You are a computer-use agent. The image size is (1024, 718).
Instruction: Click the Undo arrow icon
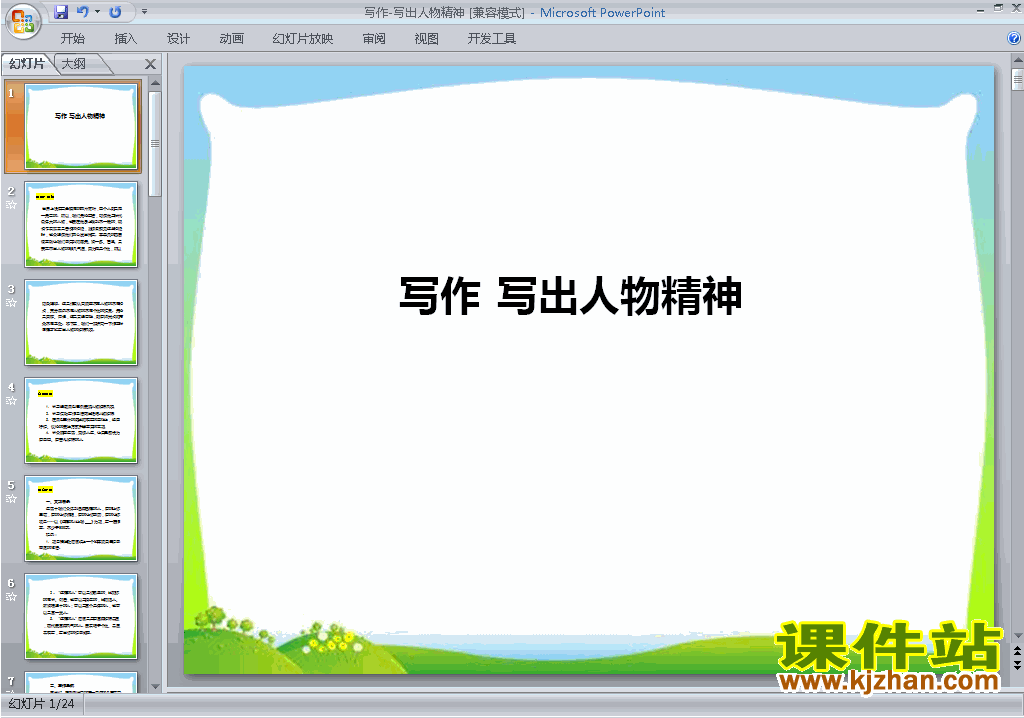click(82, 12)
